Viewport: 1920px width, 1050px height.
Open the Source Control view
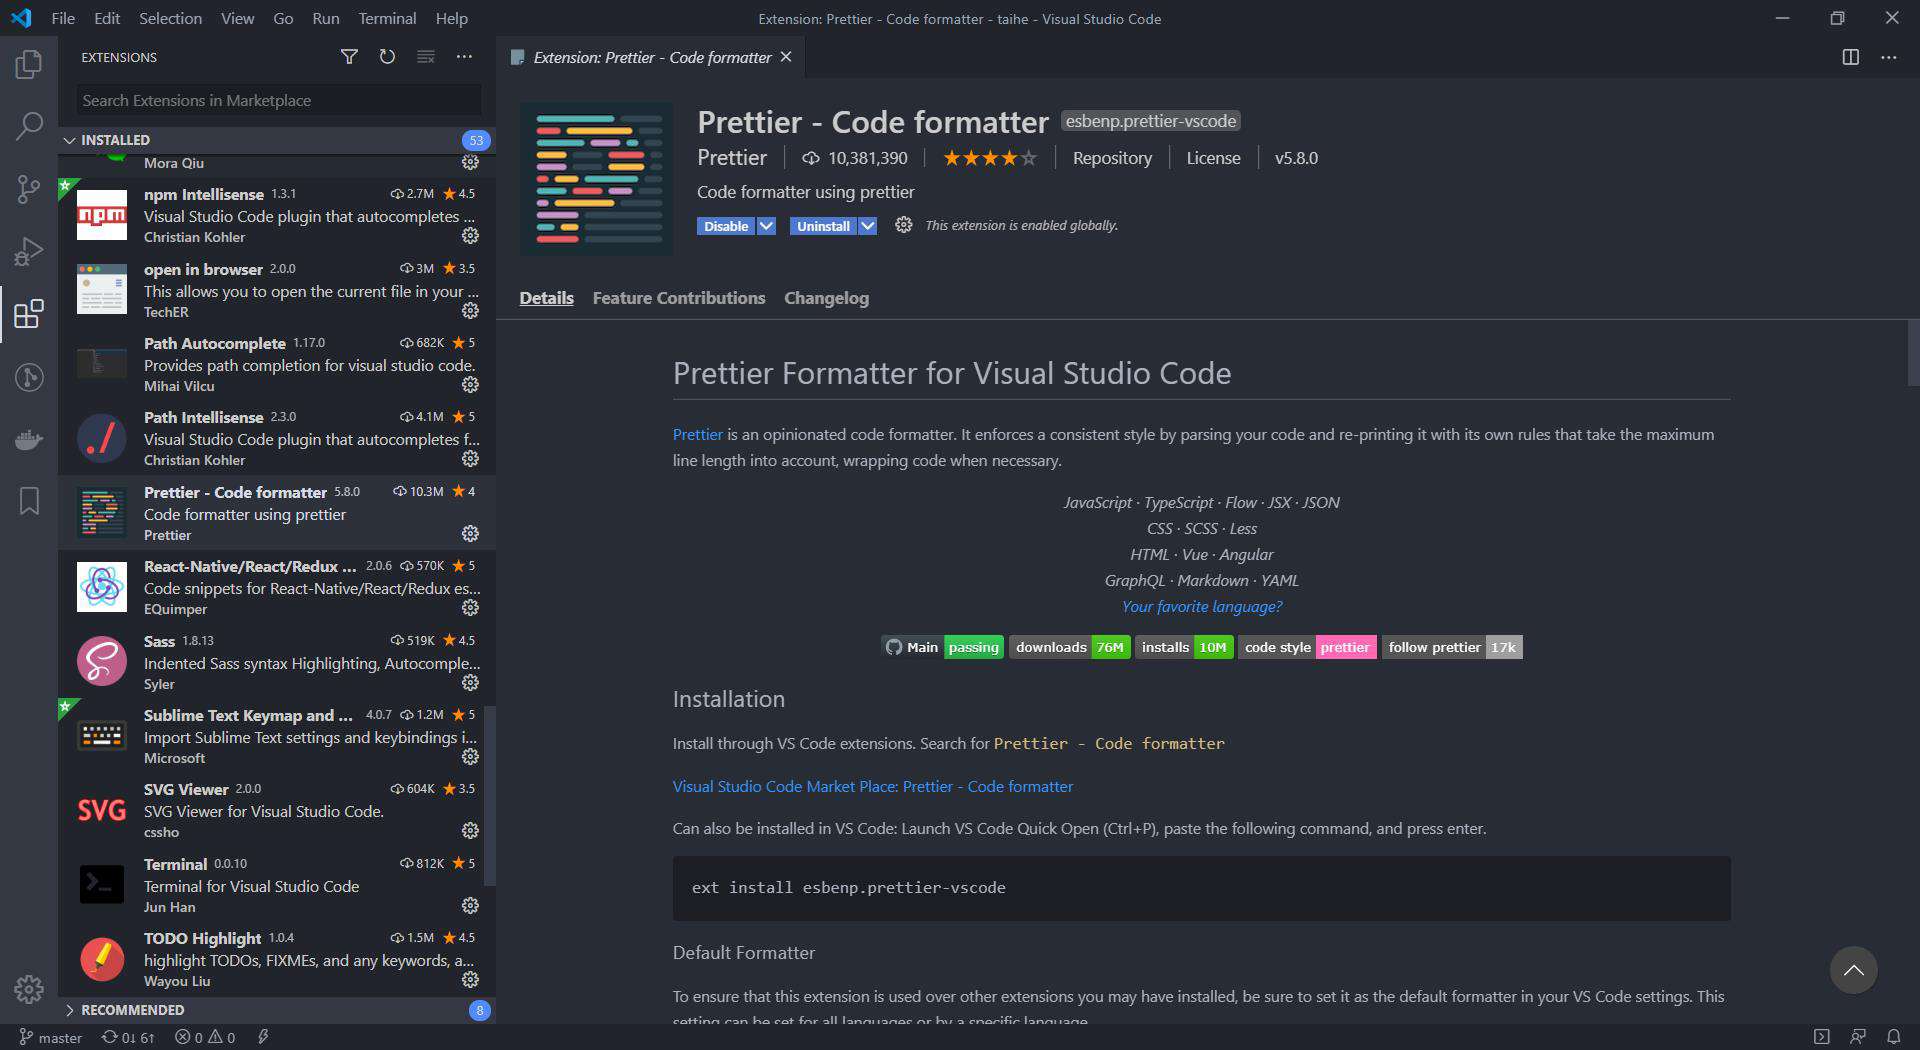(29, 189)
